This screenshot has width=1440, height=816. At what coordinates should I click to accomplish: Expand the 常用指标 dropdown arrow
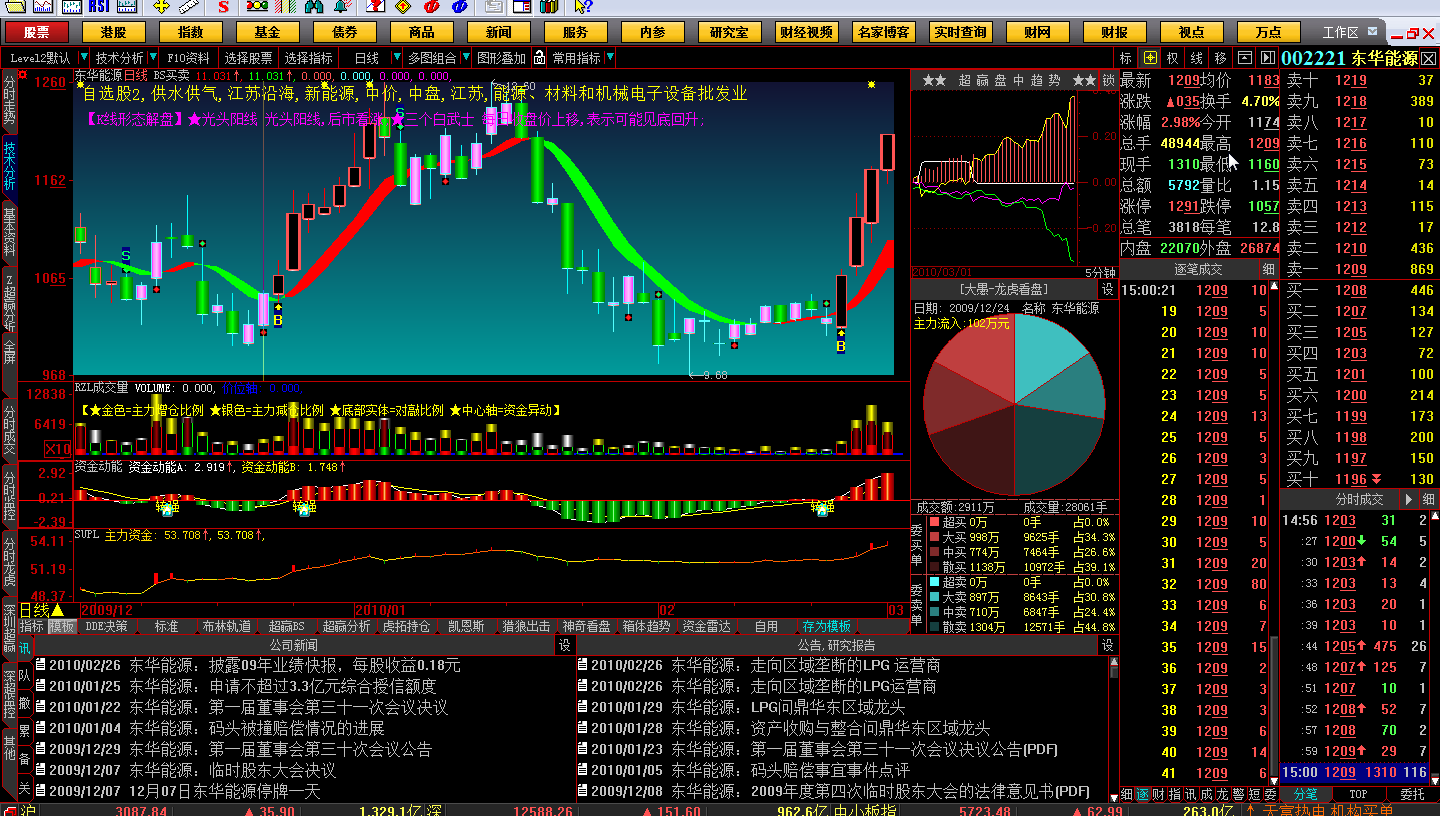tap(610, 58)
